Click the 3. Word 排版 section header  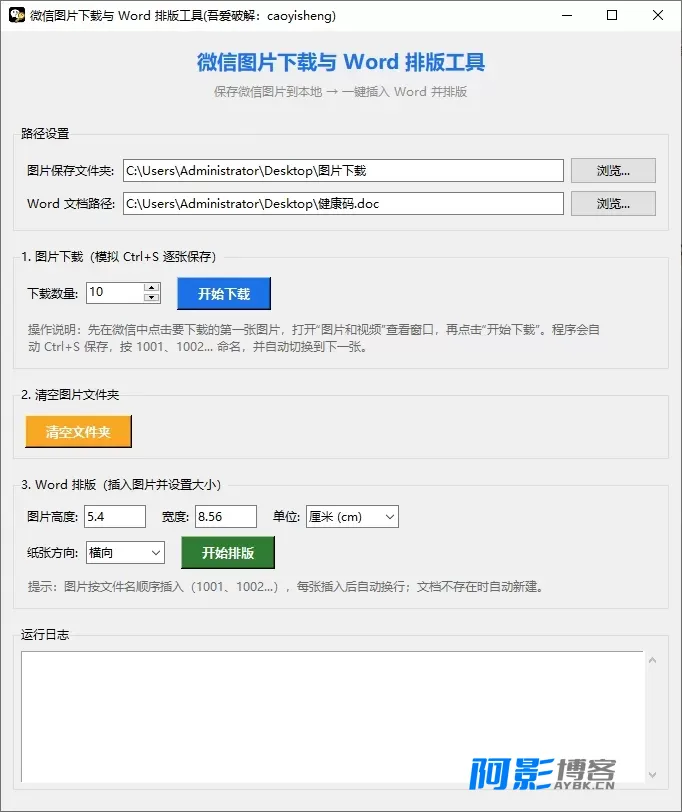click(x=121, y=485)
